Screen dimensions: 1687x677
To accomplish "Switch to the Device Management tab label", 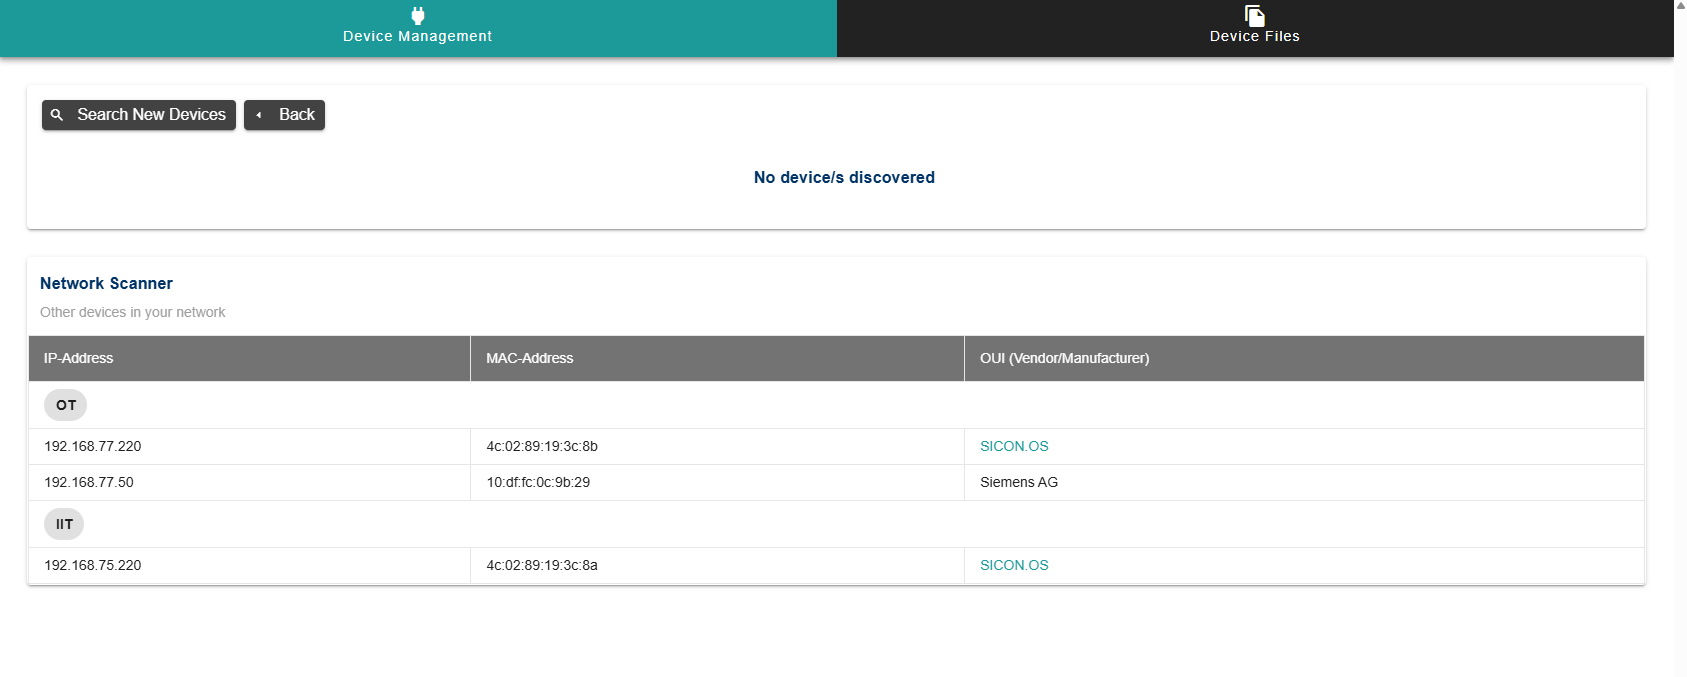I will [417, 36].
